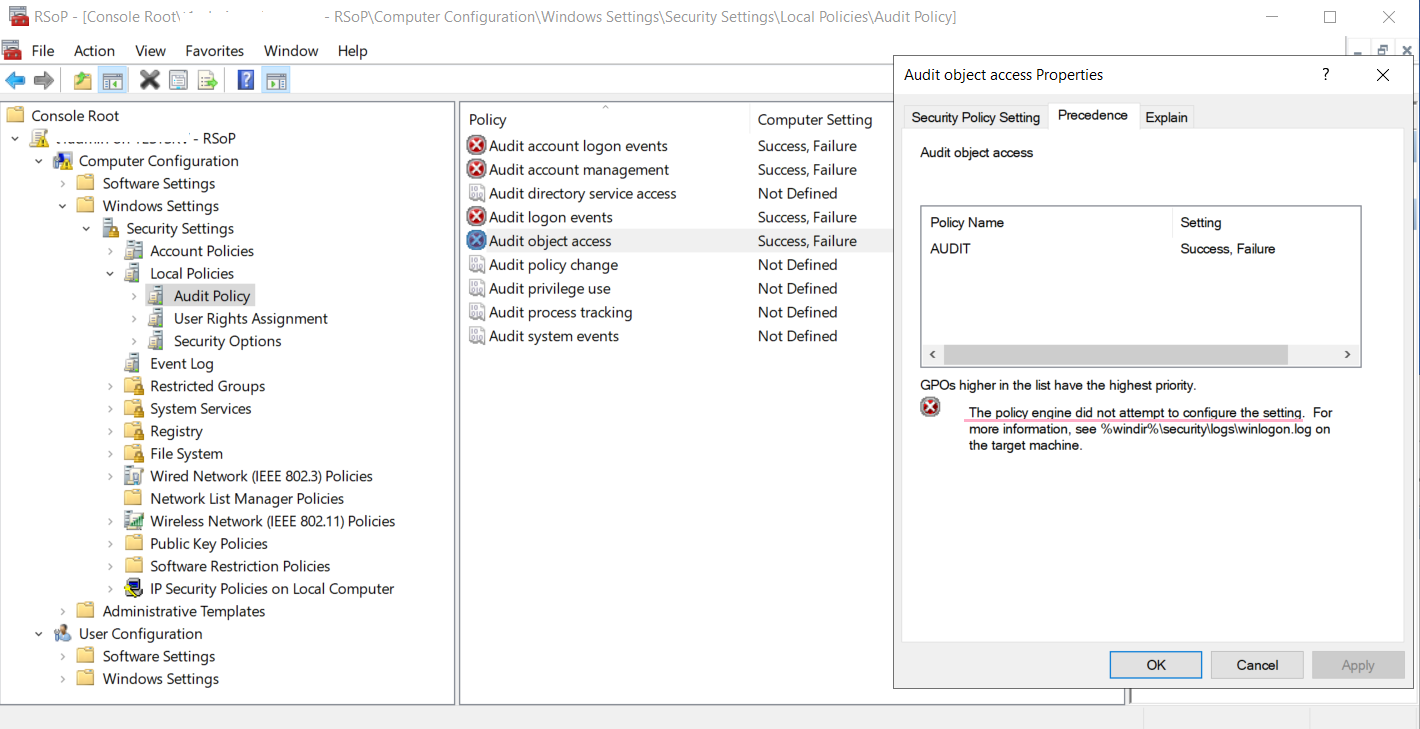Viewport: 1420px width, 729px height.
Task: Open the Action menu
Action: pos(94,51)
